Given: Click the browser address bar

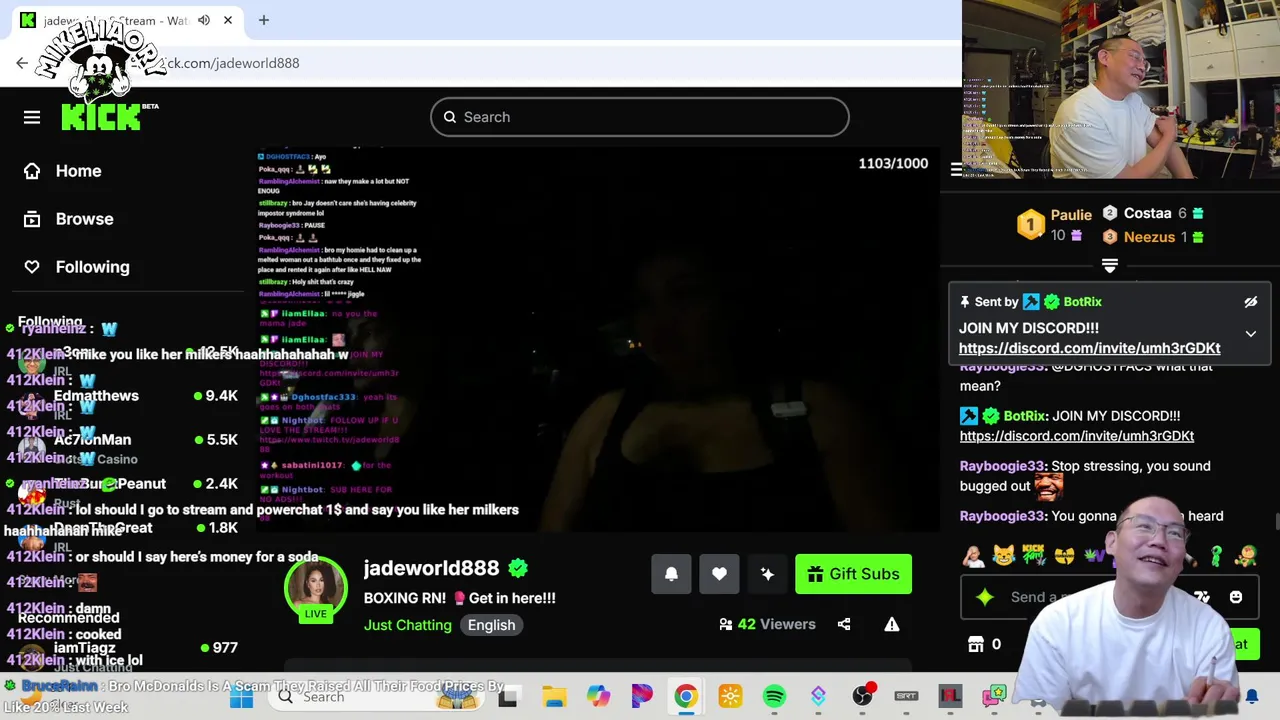Looking at the screenshot, I should pos(480,63).
